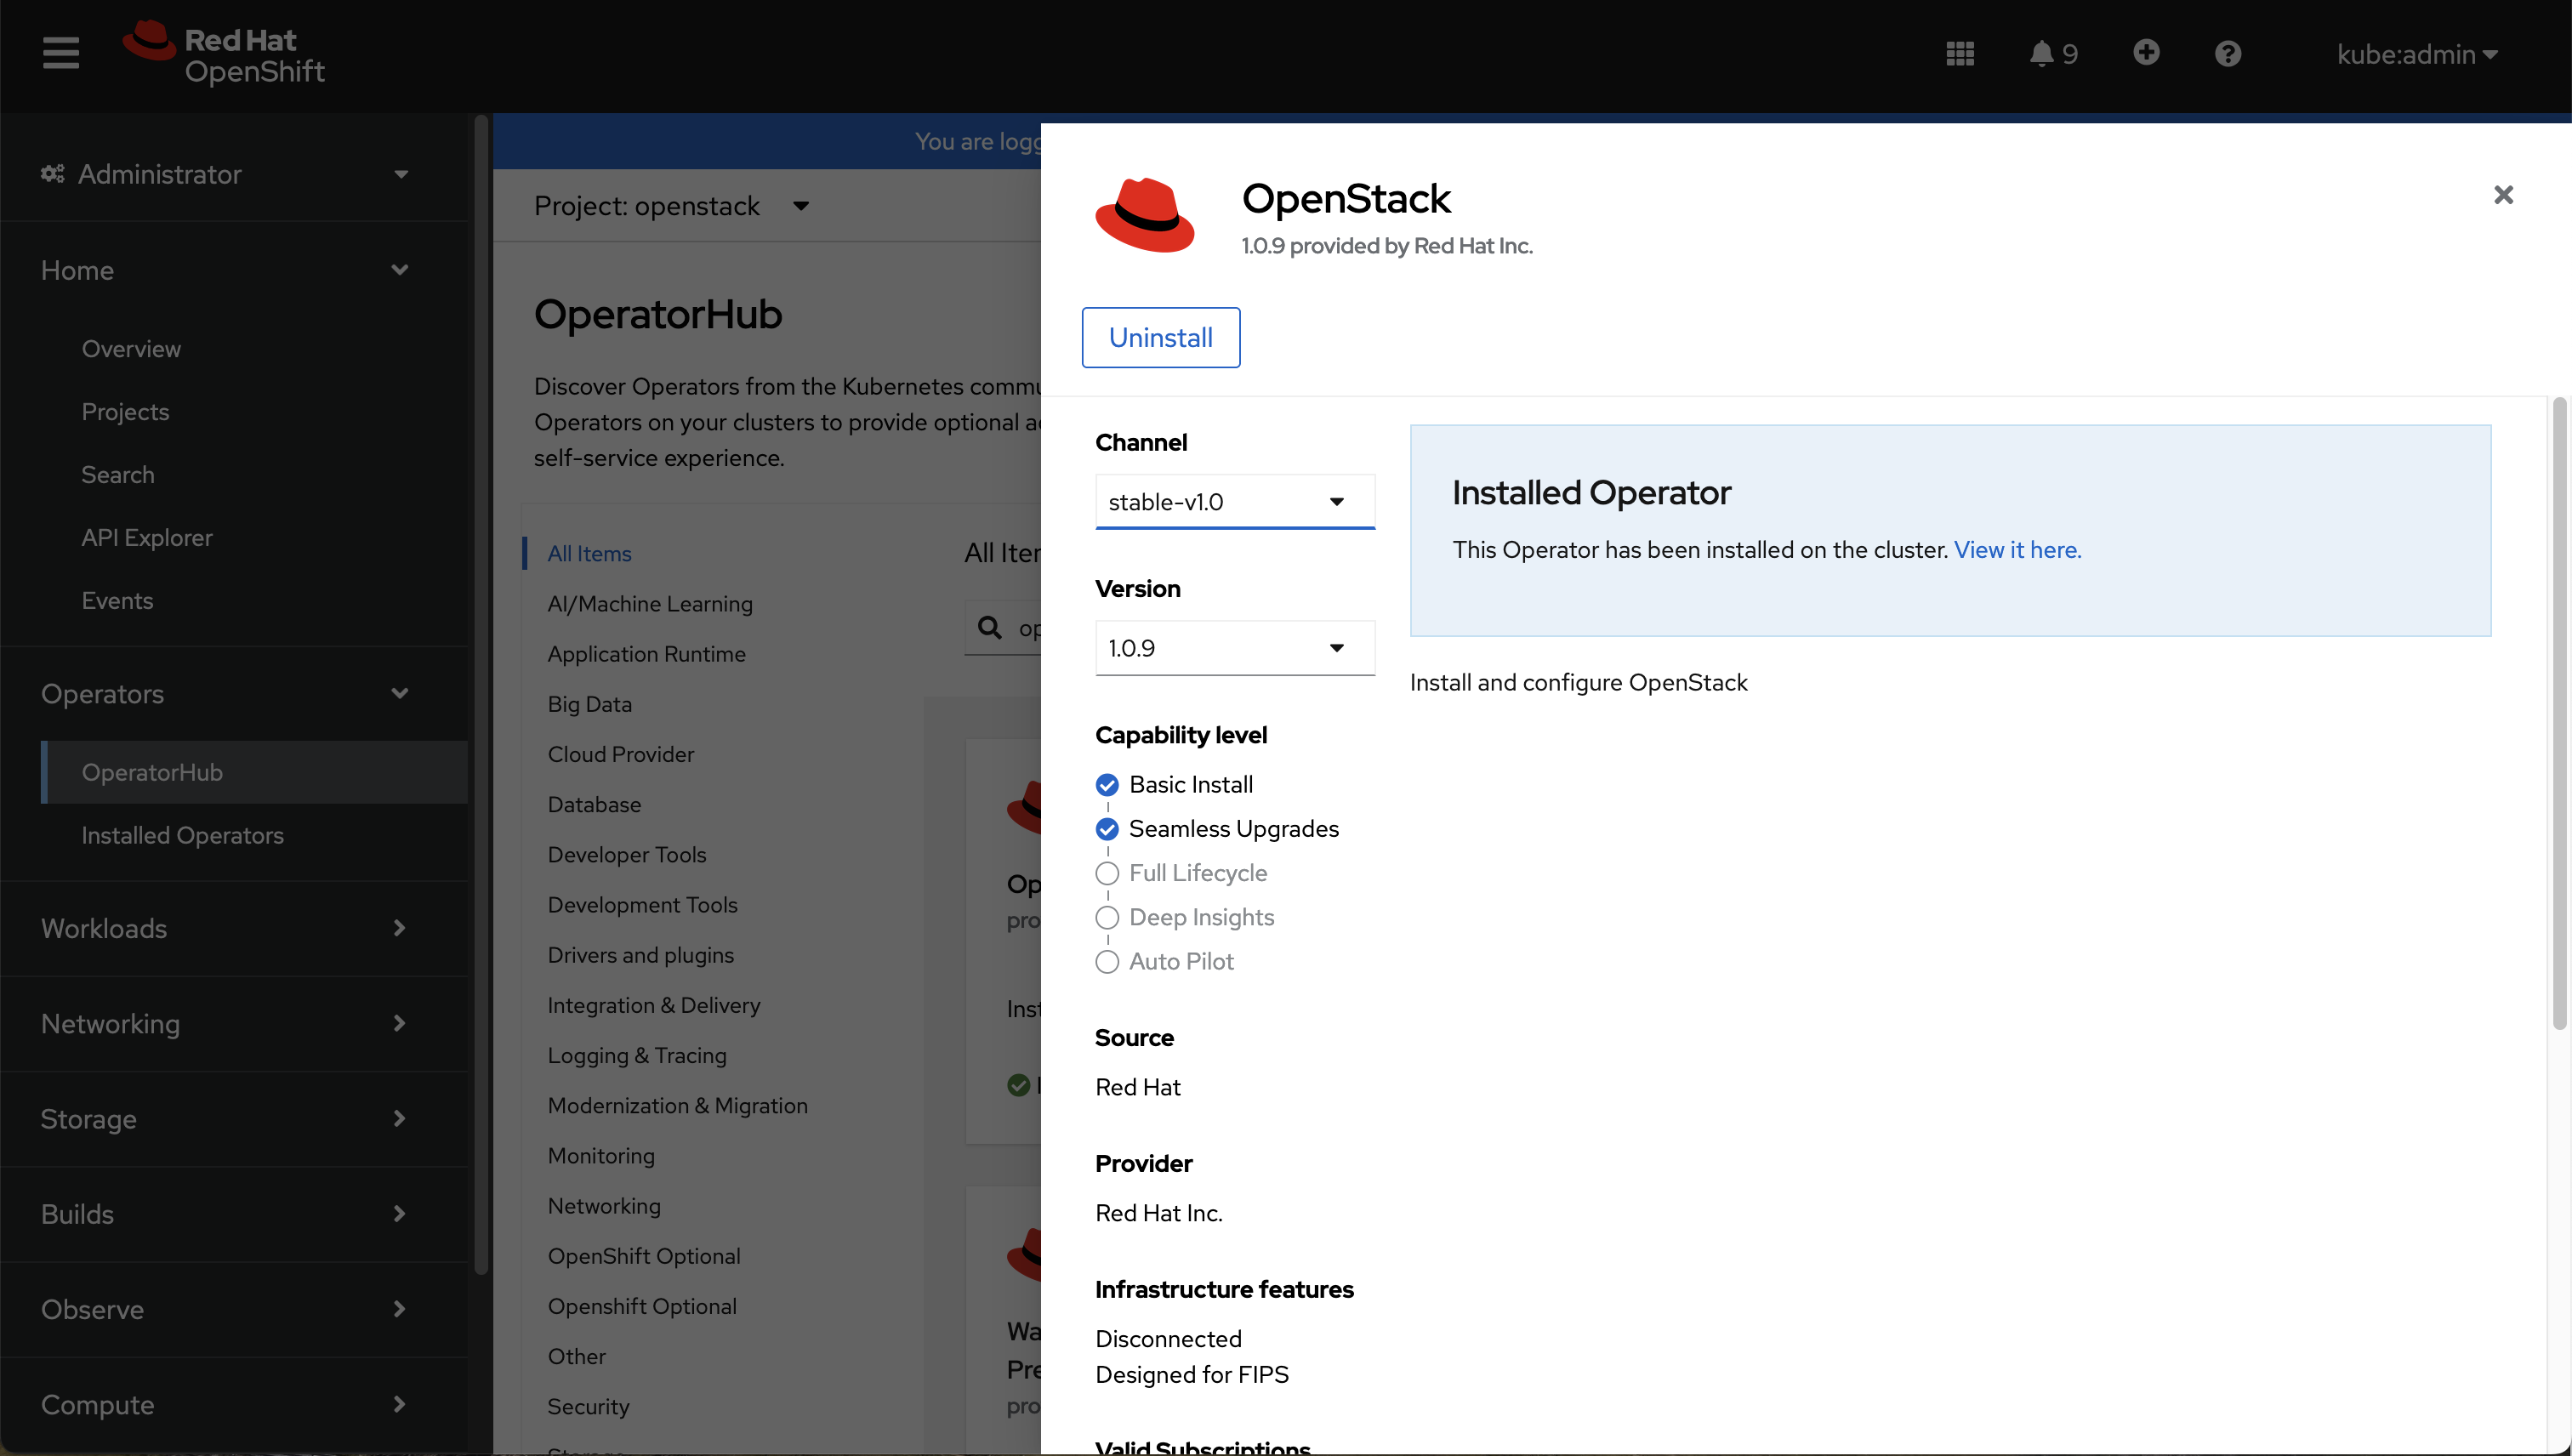Open the application launcher grid icon

[1960, 53]
